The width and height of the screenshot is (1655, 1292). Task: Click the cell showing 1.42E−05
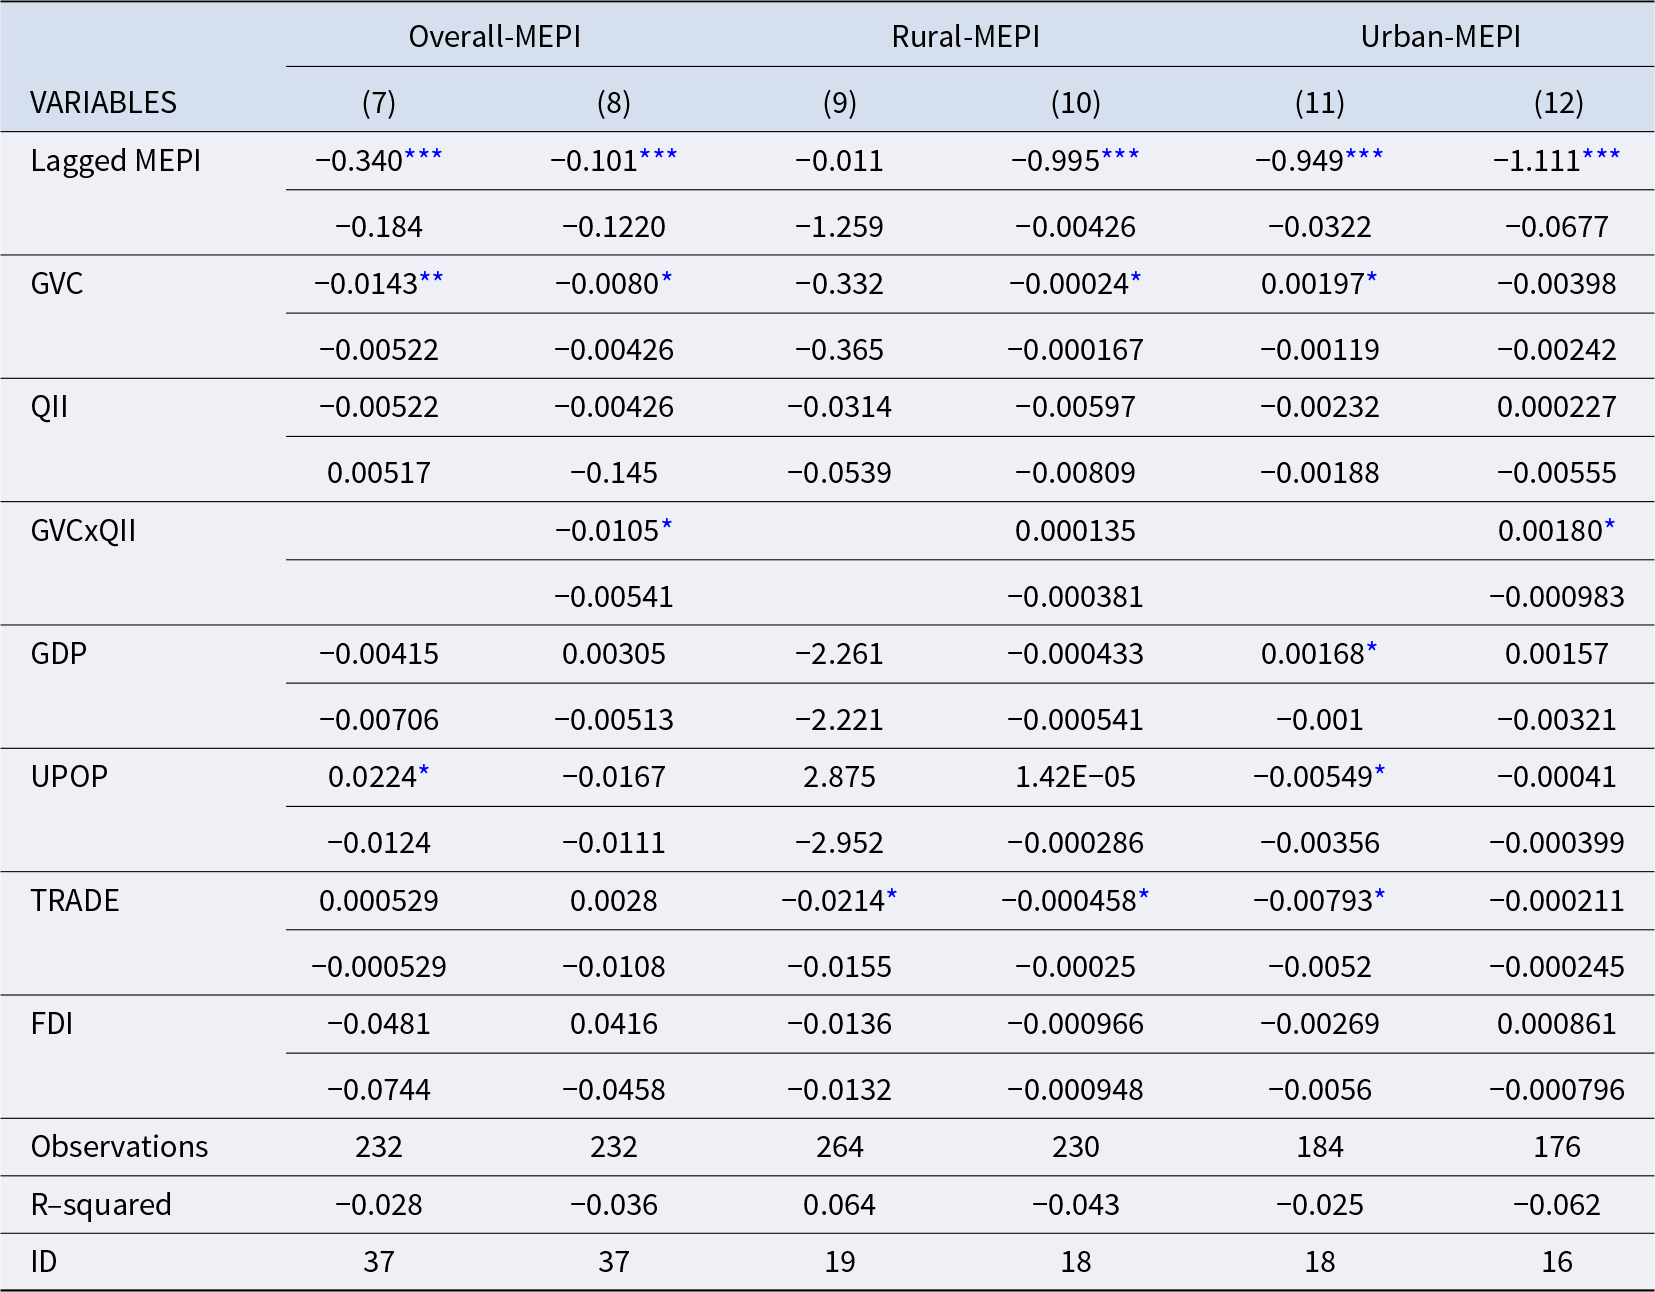1075,777
